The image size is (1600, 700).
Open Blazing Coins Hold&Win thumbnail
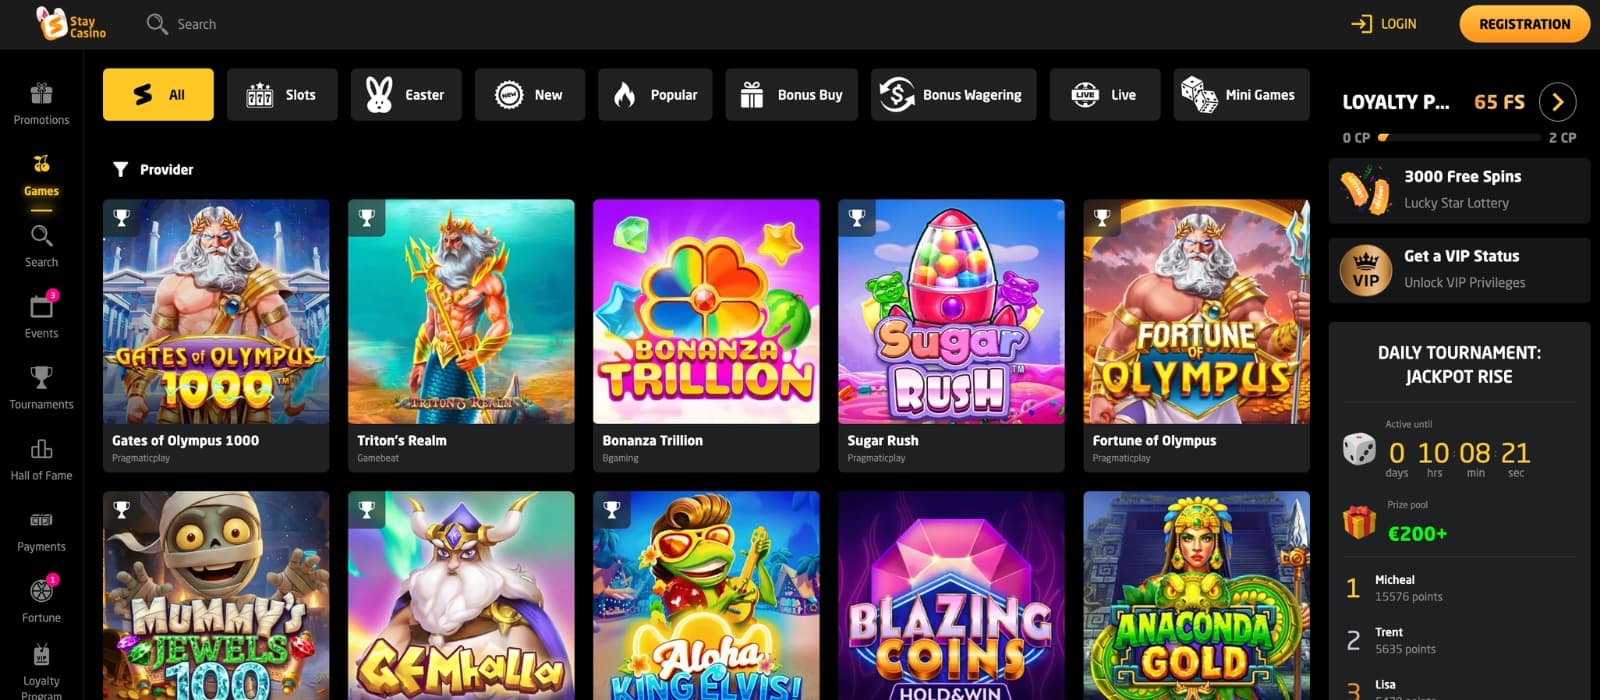click(951, 596)
